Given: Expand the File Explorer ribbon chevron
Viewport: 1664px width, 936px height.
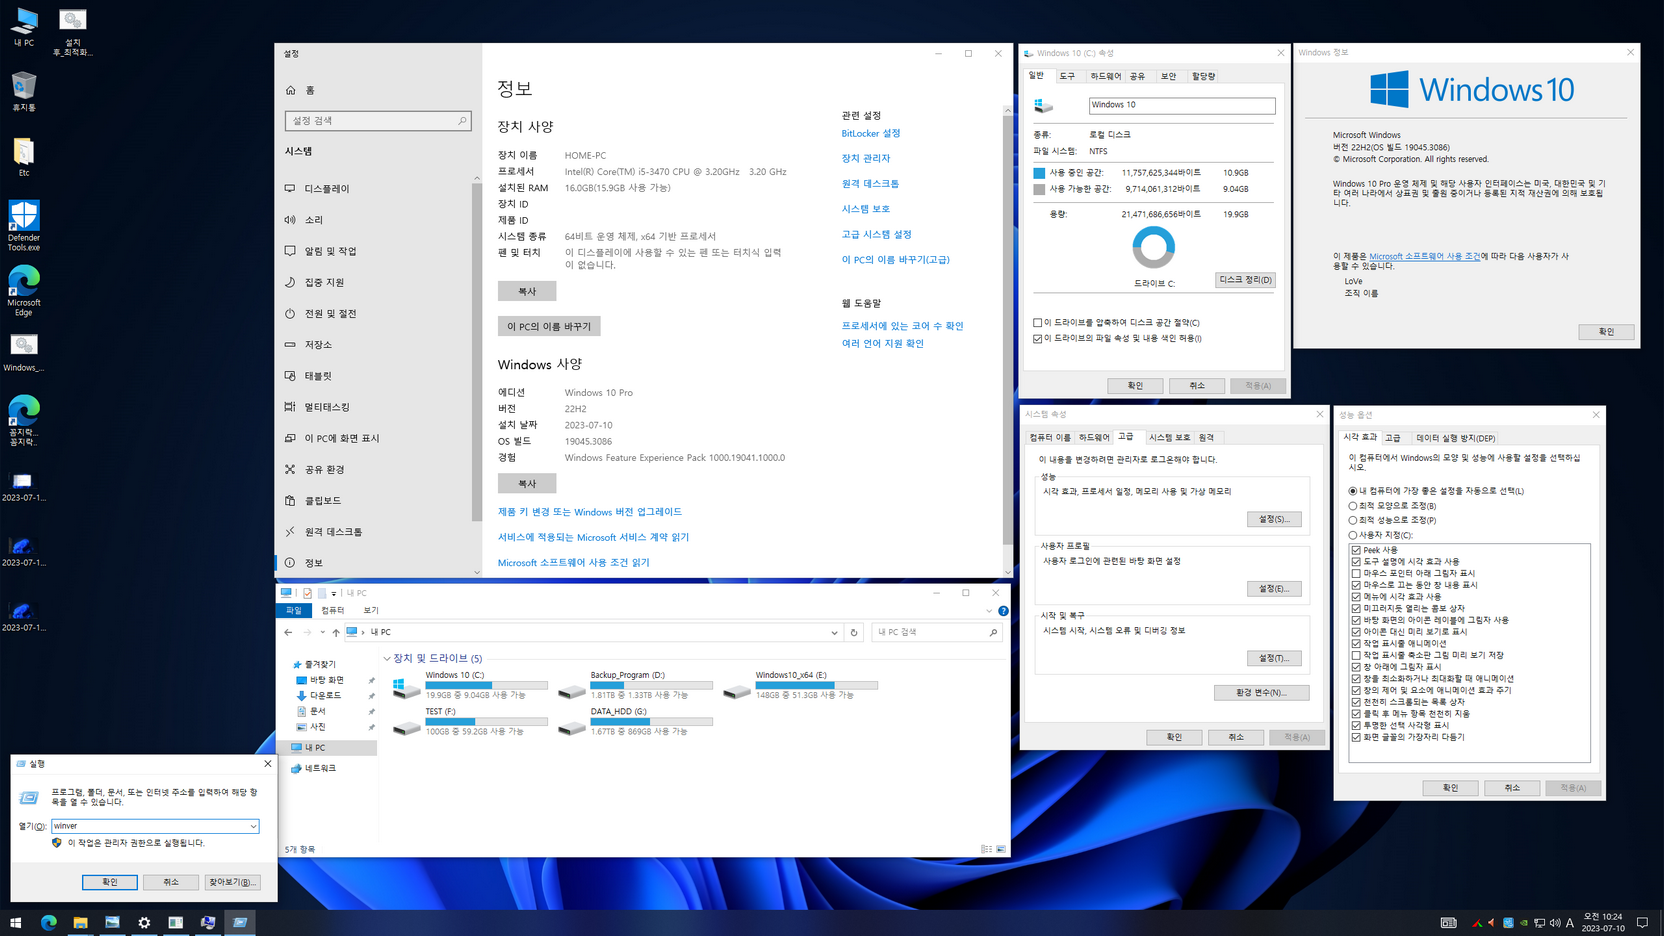Looking at the screenshot, I should pyautogui.click(x=989, y=610).
